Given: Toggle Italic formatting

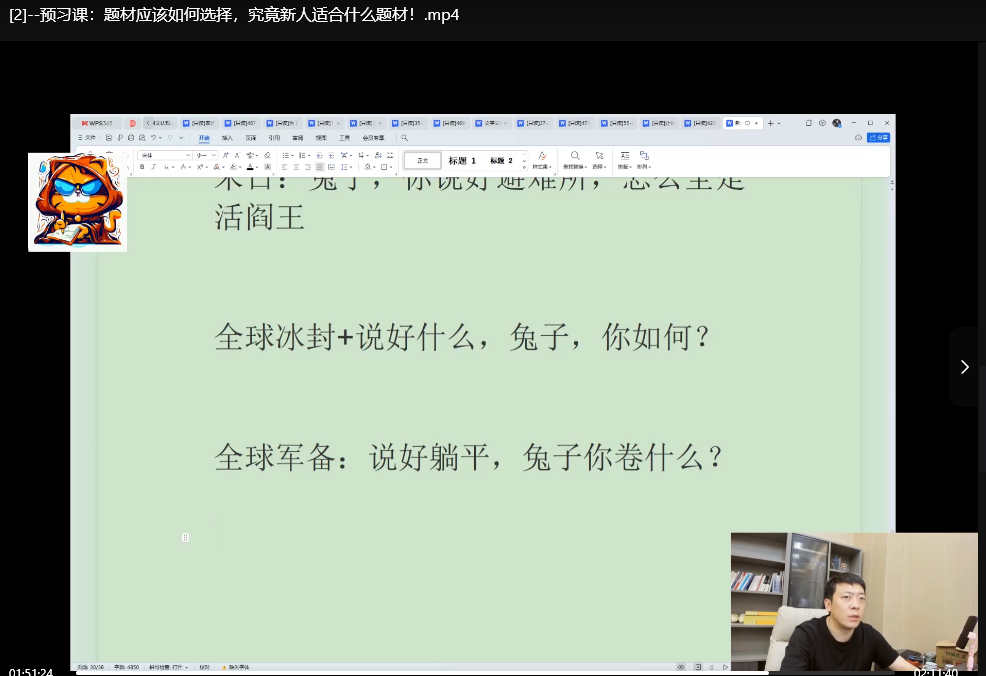Looking at the screenshot, I should (x=153, y=167).
